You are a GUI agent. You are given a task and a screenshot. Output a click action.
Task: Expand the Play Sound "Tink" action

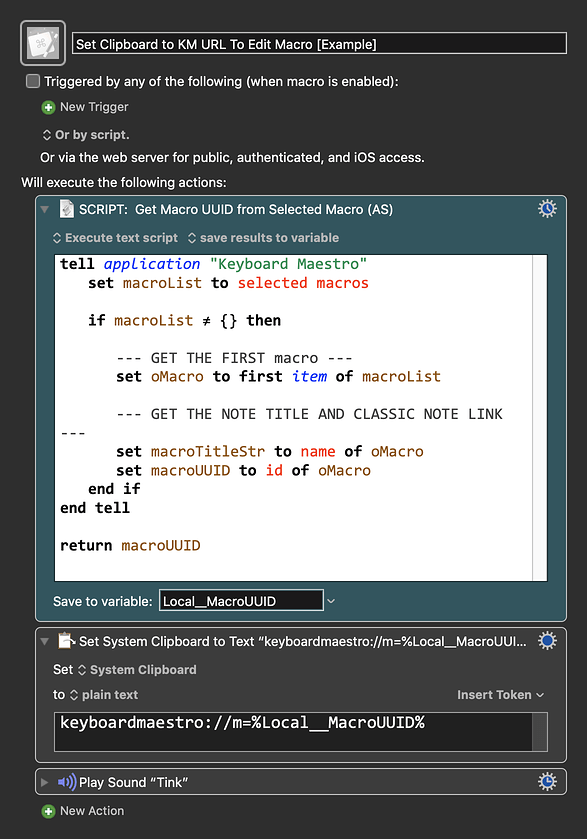(45, 782)
